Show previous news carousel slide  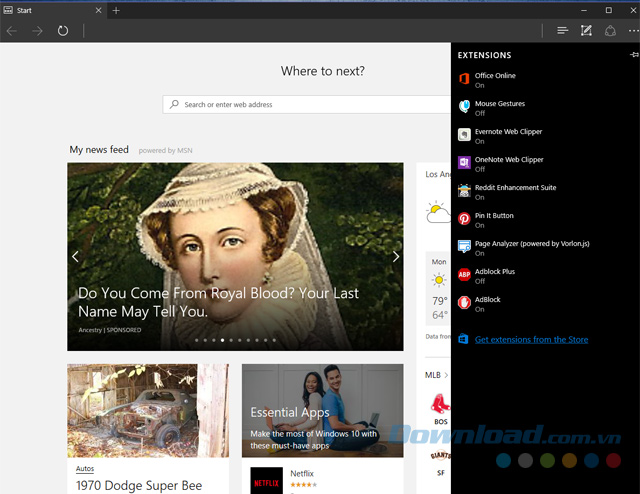[x=75, y=257]
